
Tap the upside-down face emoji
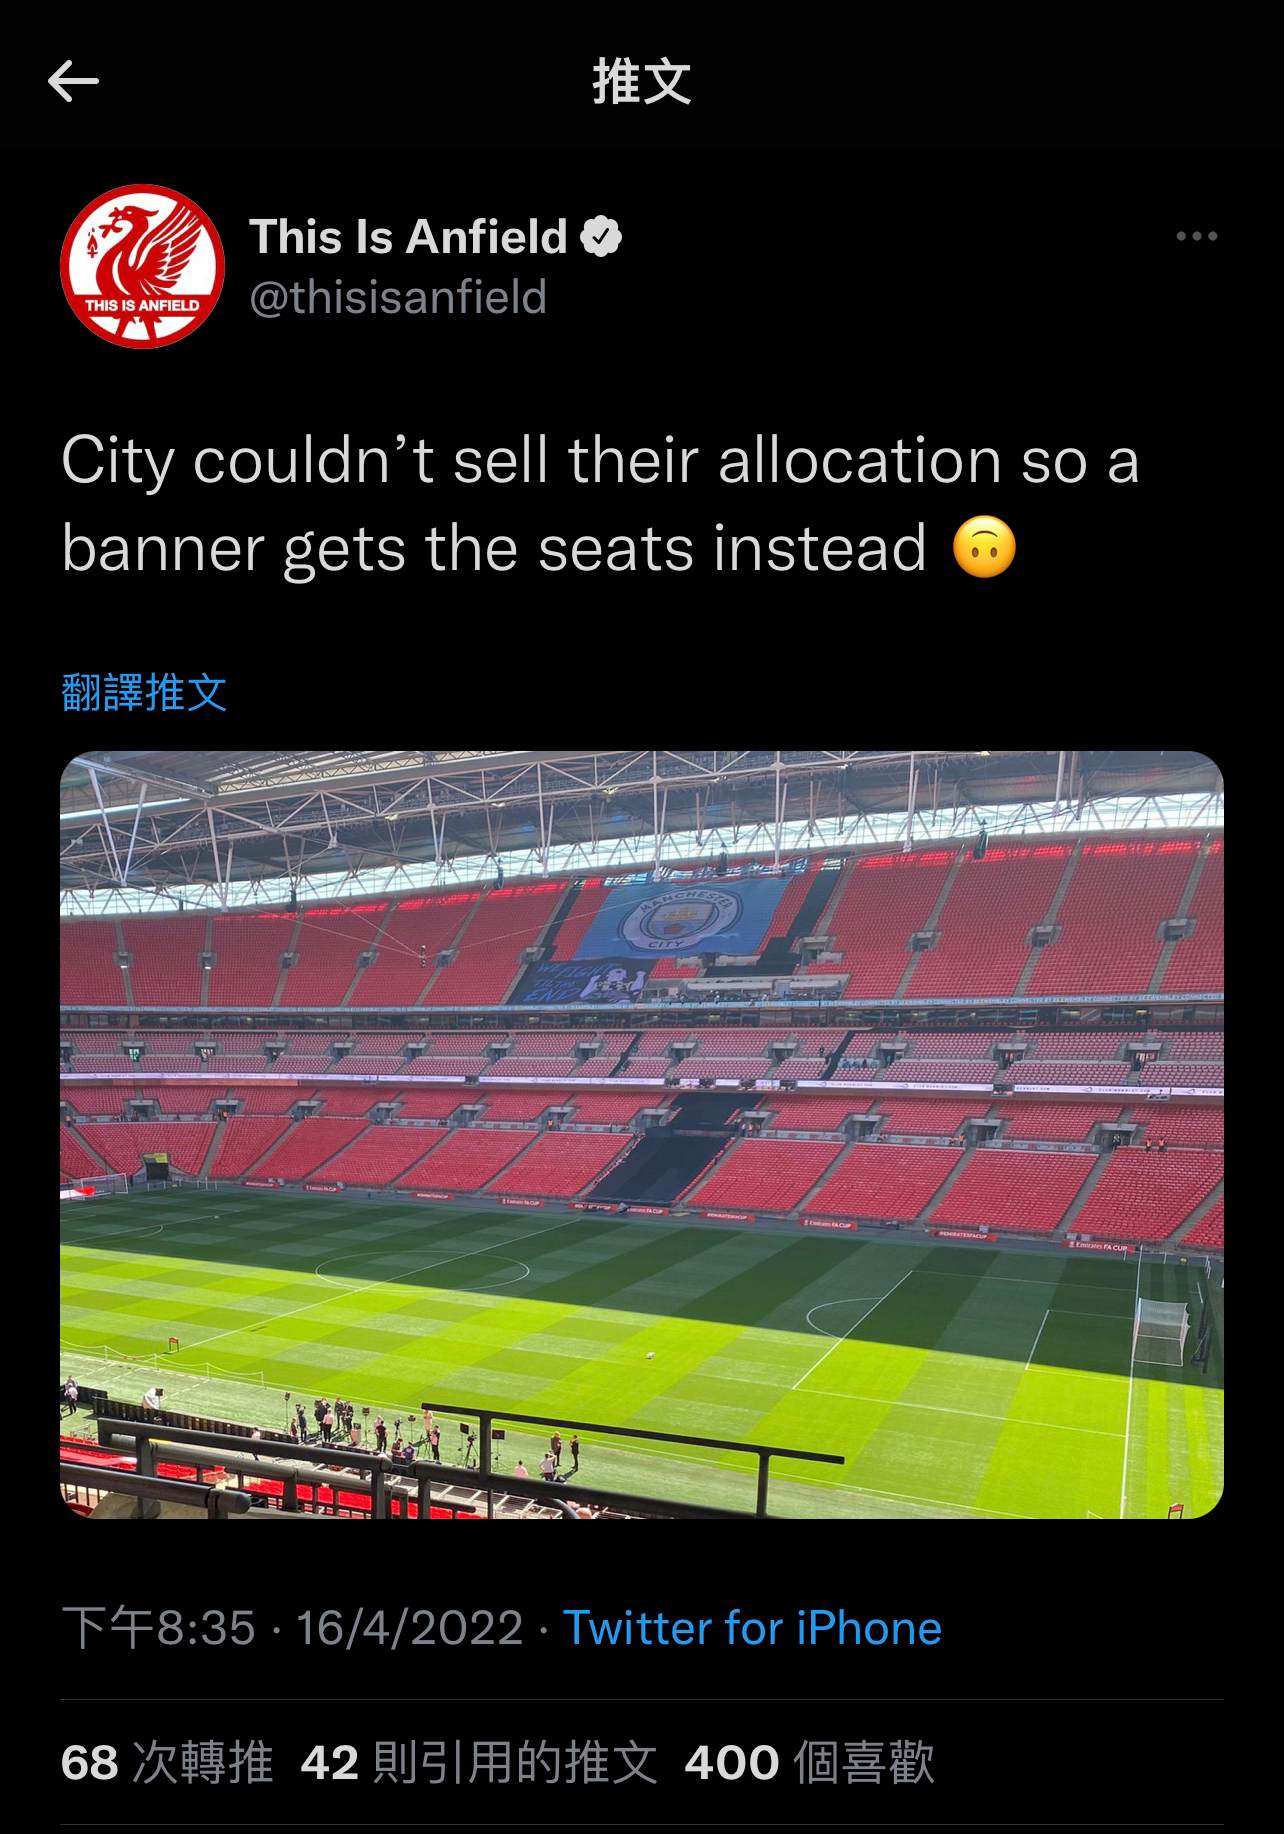point(985,548)
